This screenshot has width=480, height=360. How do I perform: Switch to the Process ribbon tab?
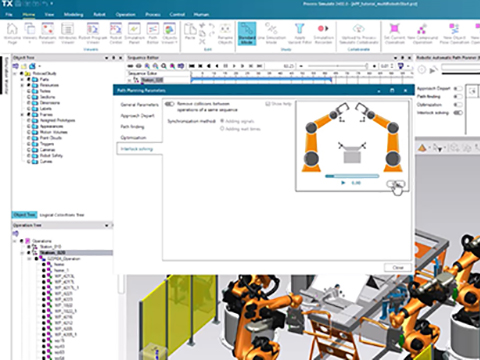[x=153, y=14]
